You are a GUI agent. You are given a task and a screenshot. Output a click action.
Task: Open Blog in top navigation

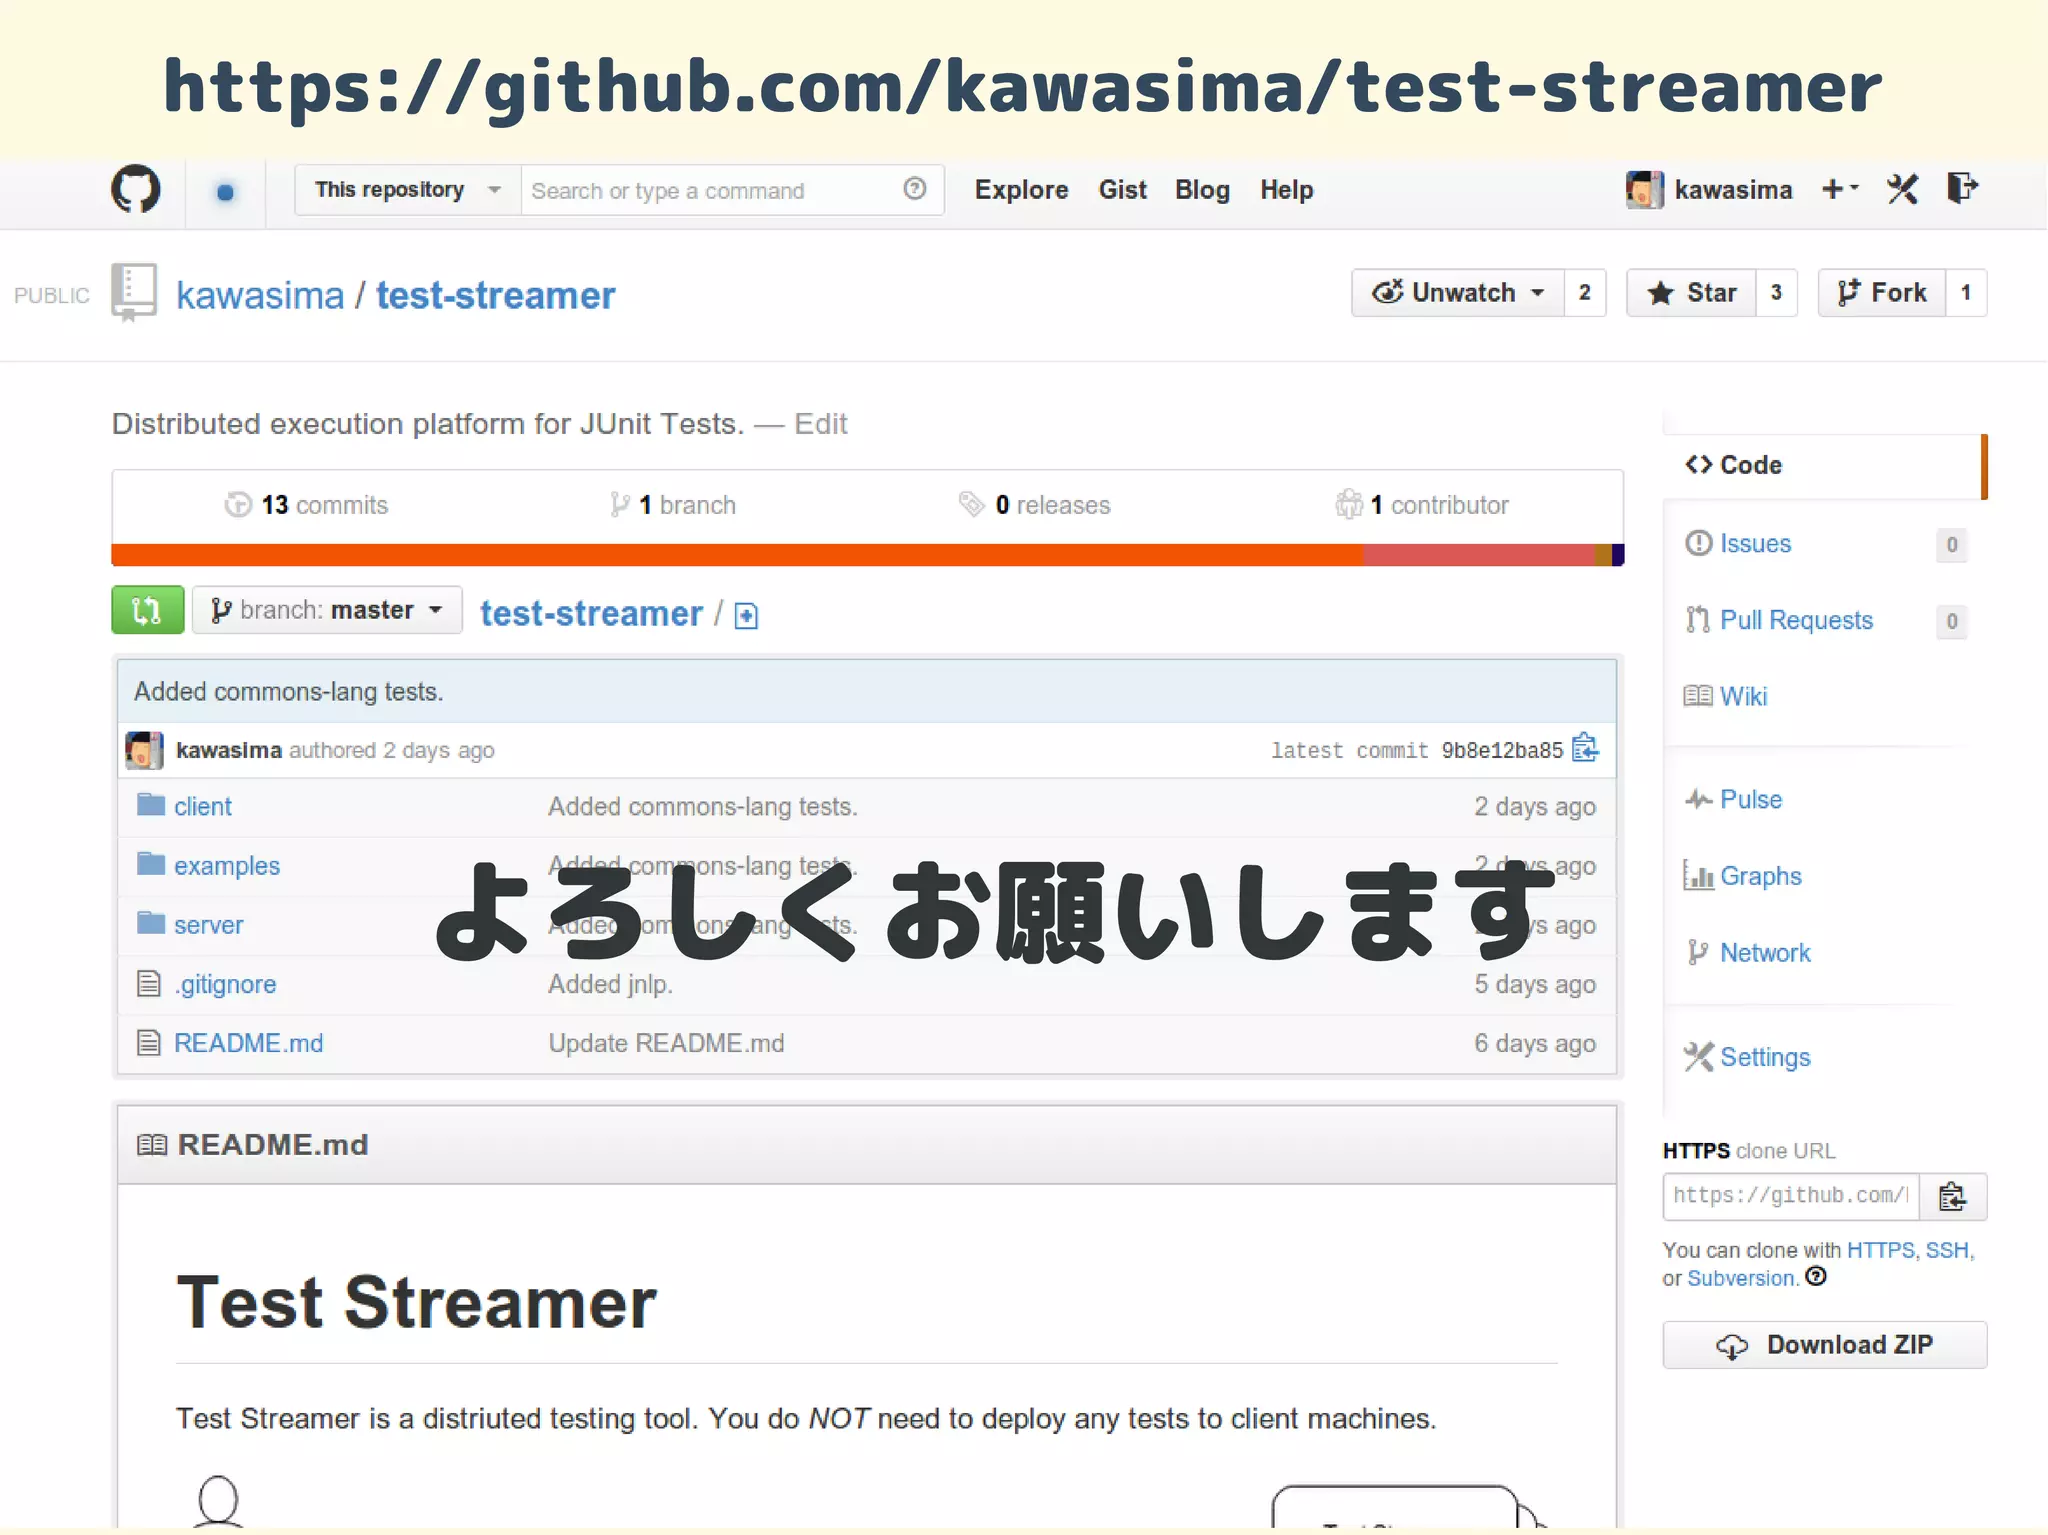pos(1202,190)
